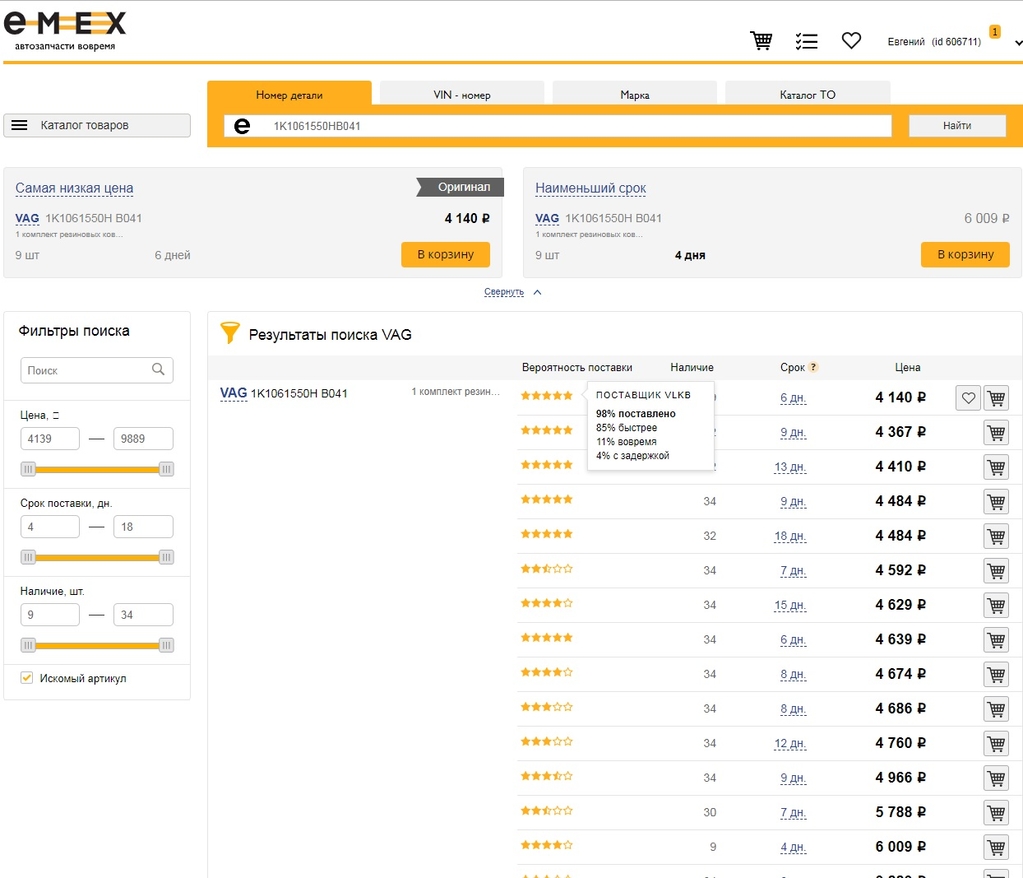Add the 6 009 ₽ offer to cart
The image size is (1023, 878).
[996, 847]
